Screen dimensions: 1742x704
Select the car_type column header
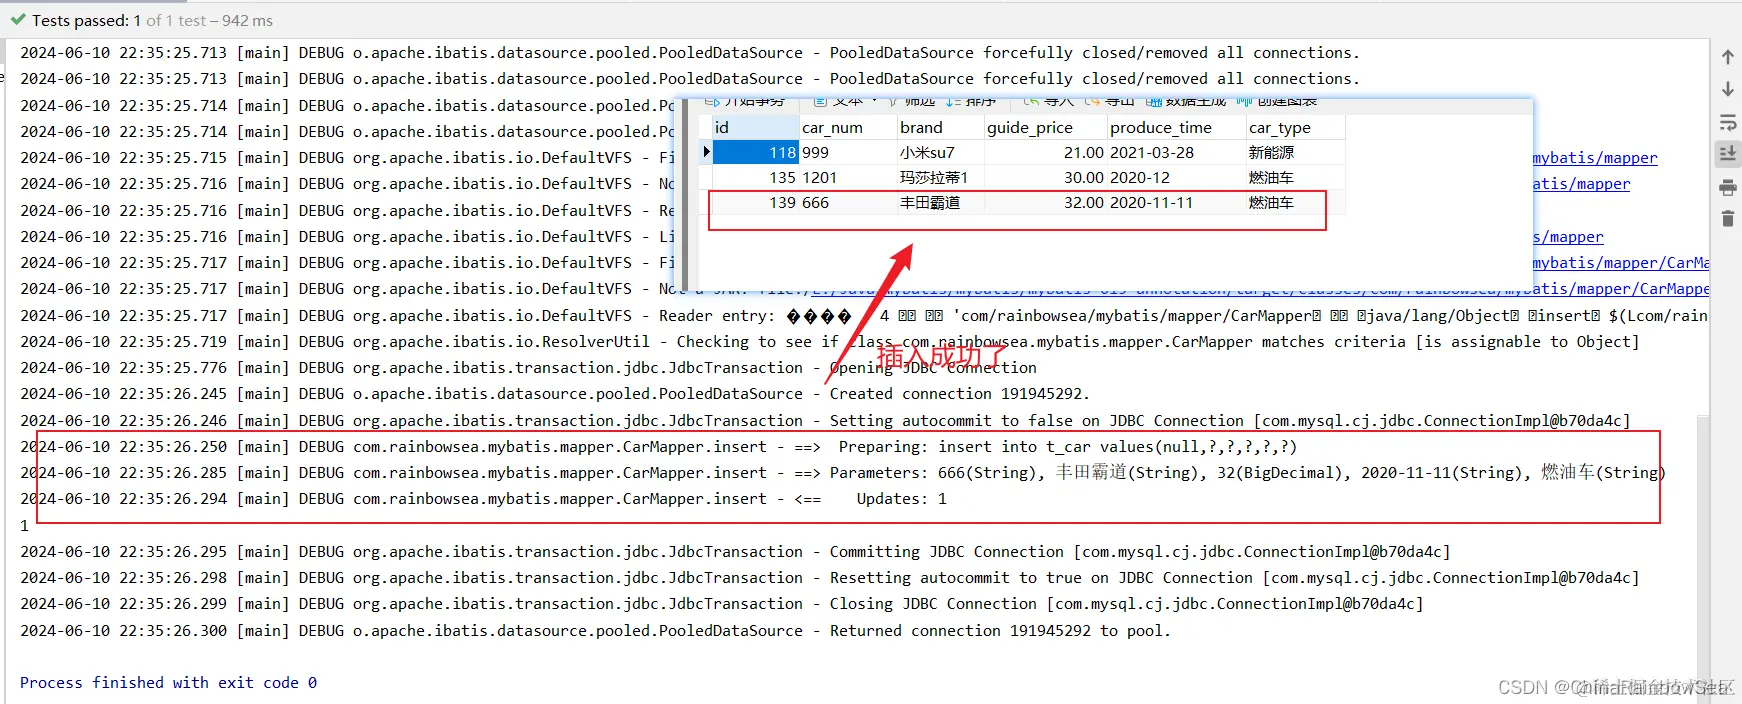1294,127
